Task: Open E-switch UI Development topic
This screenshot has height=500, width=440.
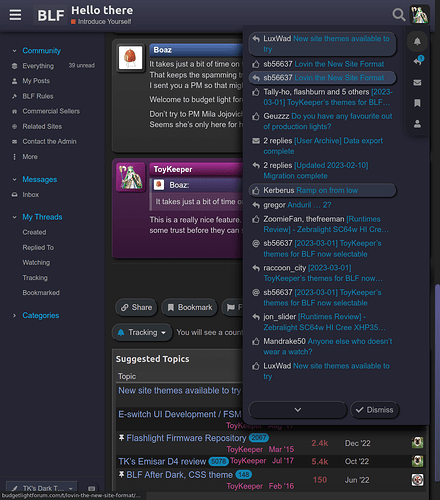Action: point(180,414)
